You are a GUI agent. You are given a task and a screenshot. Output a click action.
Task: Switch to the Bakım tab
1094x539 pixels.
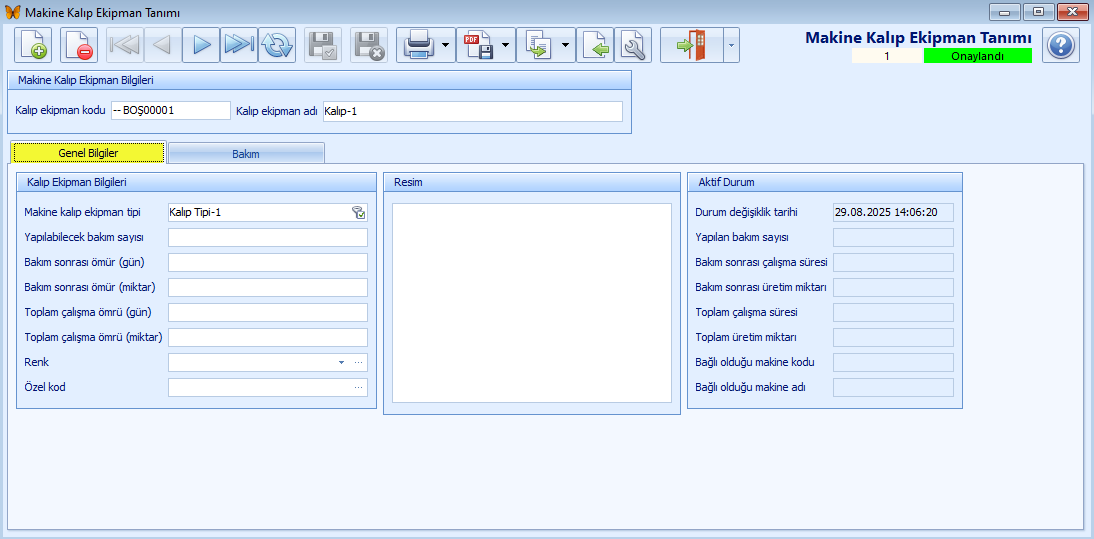point(246,154)
